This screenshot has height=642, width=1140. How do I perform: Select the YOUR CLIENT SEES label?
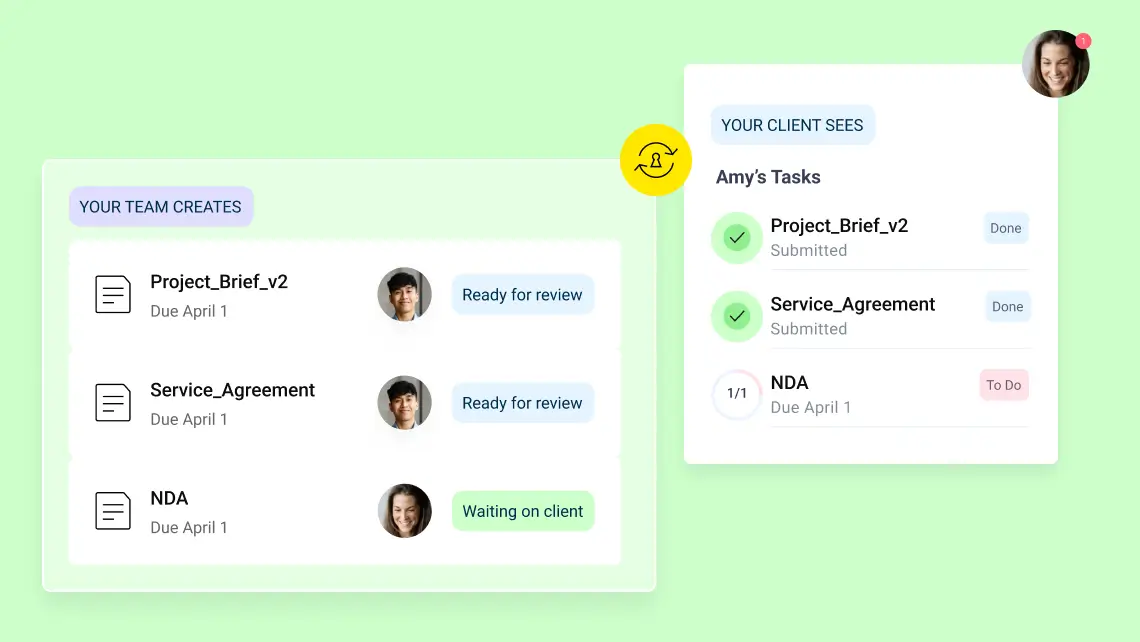pyautogui.click(x=792, y=125)
